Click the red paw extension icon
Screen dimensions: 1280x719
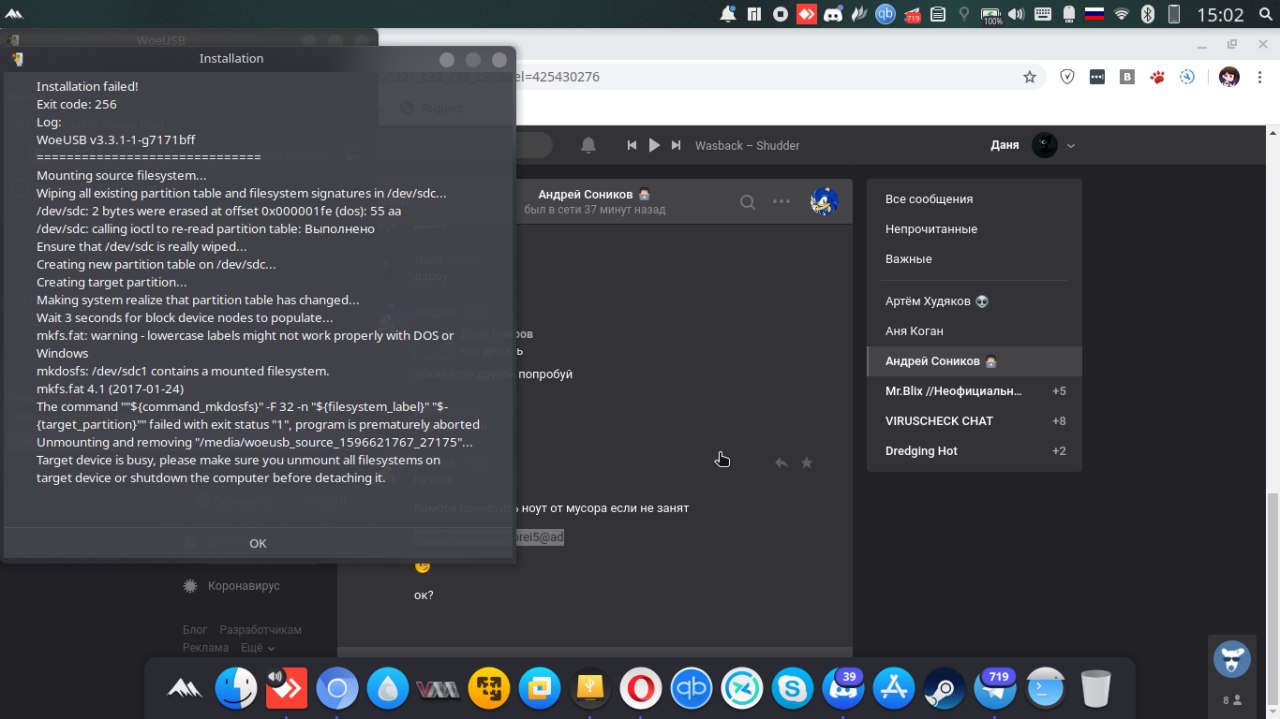[x=1157, y=77]
